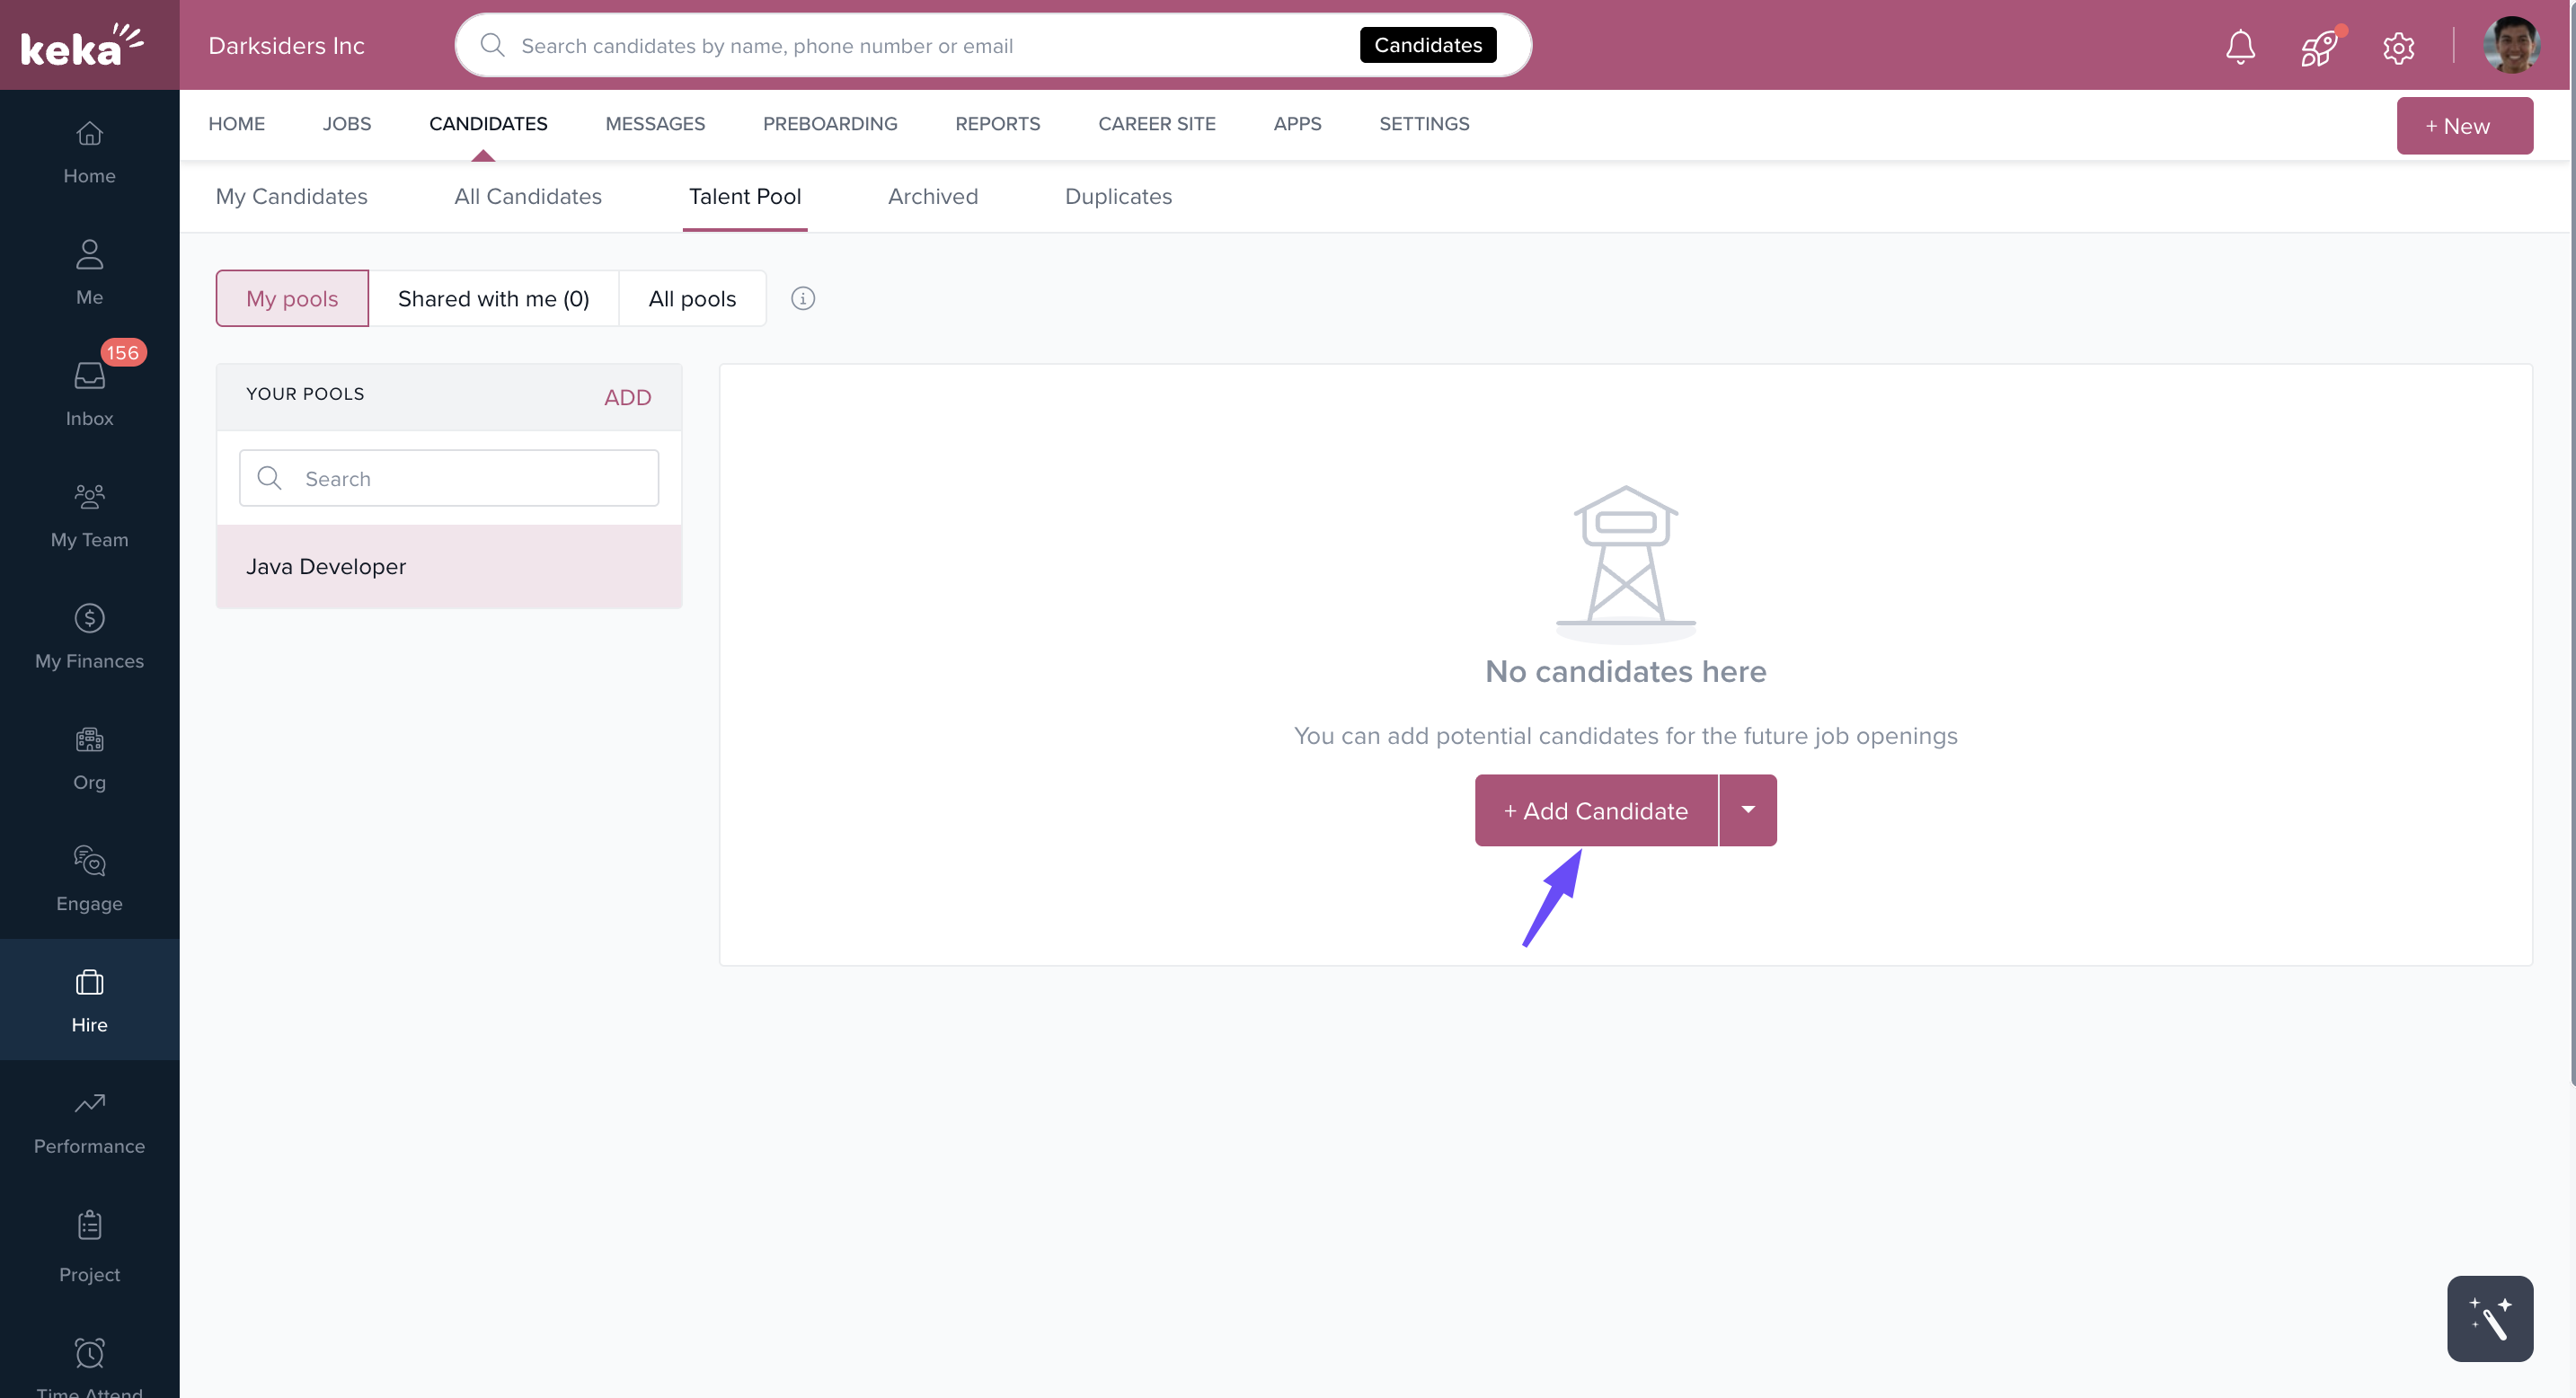
Task: Open the Inbox in sidebar
Action: (89, 392)
